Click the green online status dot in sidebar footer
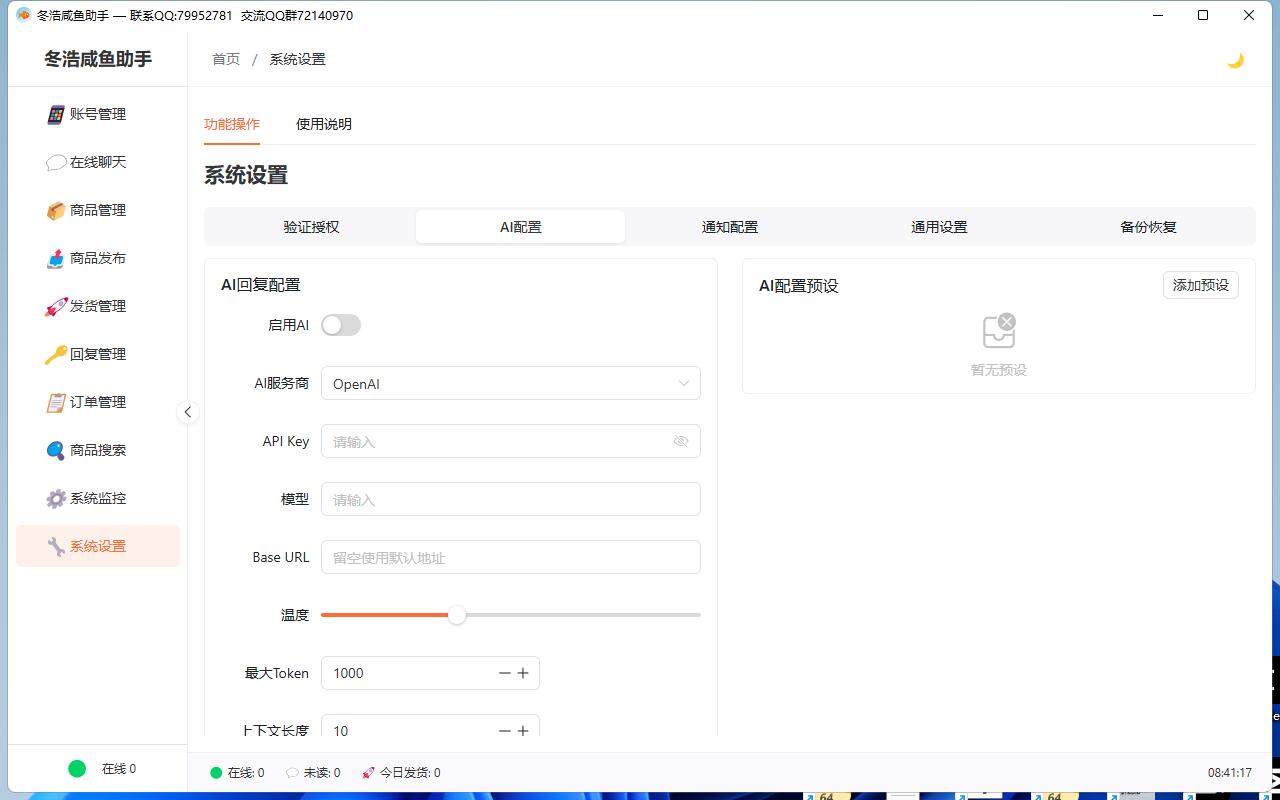The image size is (1280, 800). 77,768
